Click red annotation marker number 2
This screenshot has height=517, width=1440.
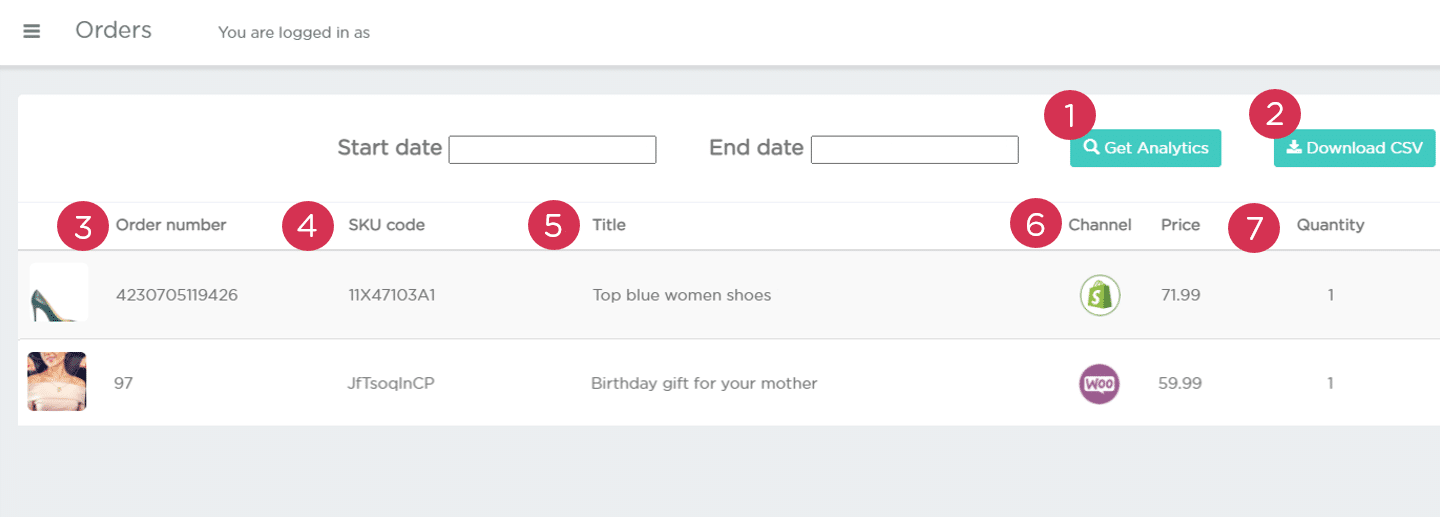click(x=1275, y=116)
